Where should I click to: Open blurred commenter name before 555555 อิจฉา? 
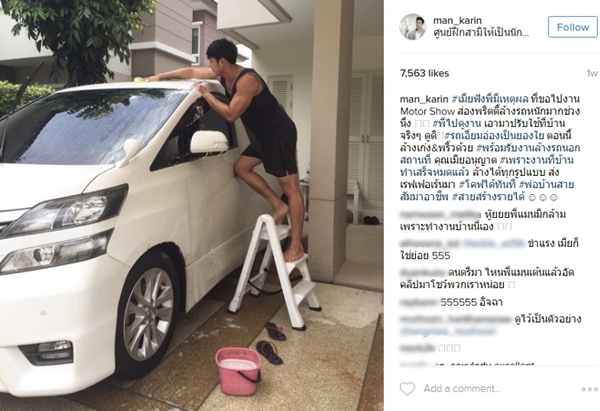coord(418,302)
